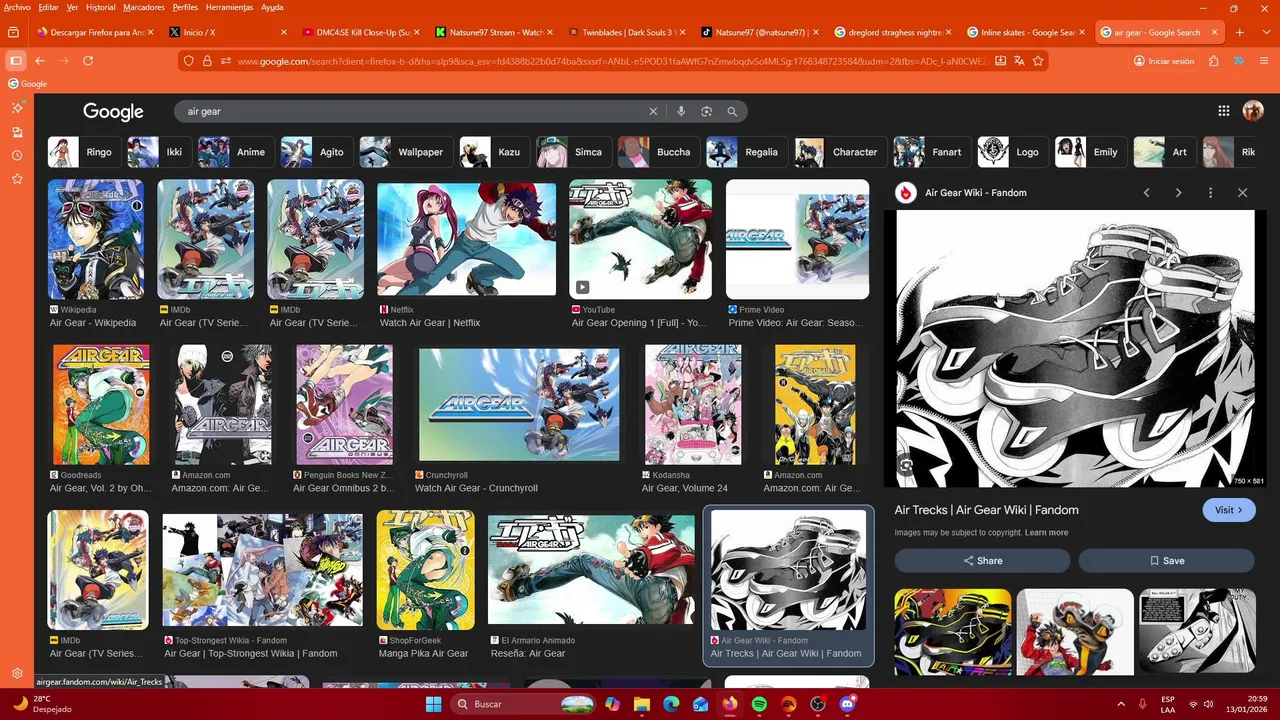Screen dimensions: 1280x720
Task: Open the Google apps grid
Action: pyautogui.click(x=1224, y=111)
